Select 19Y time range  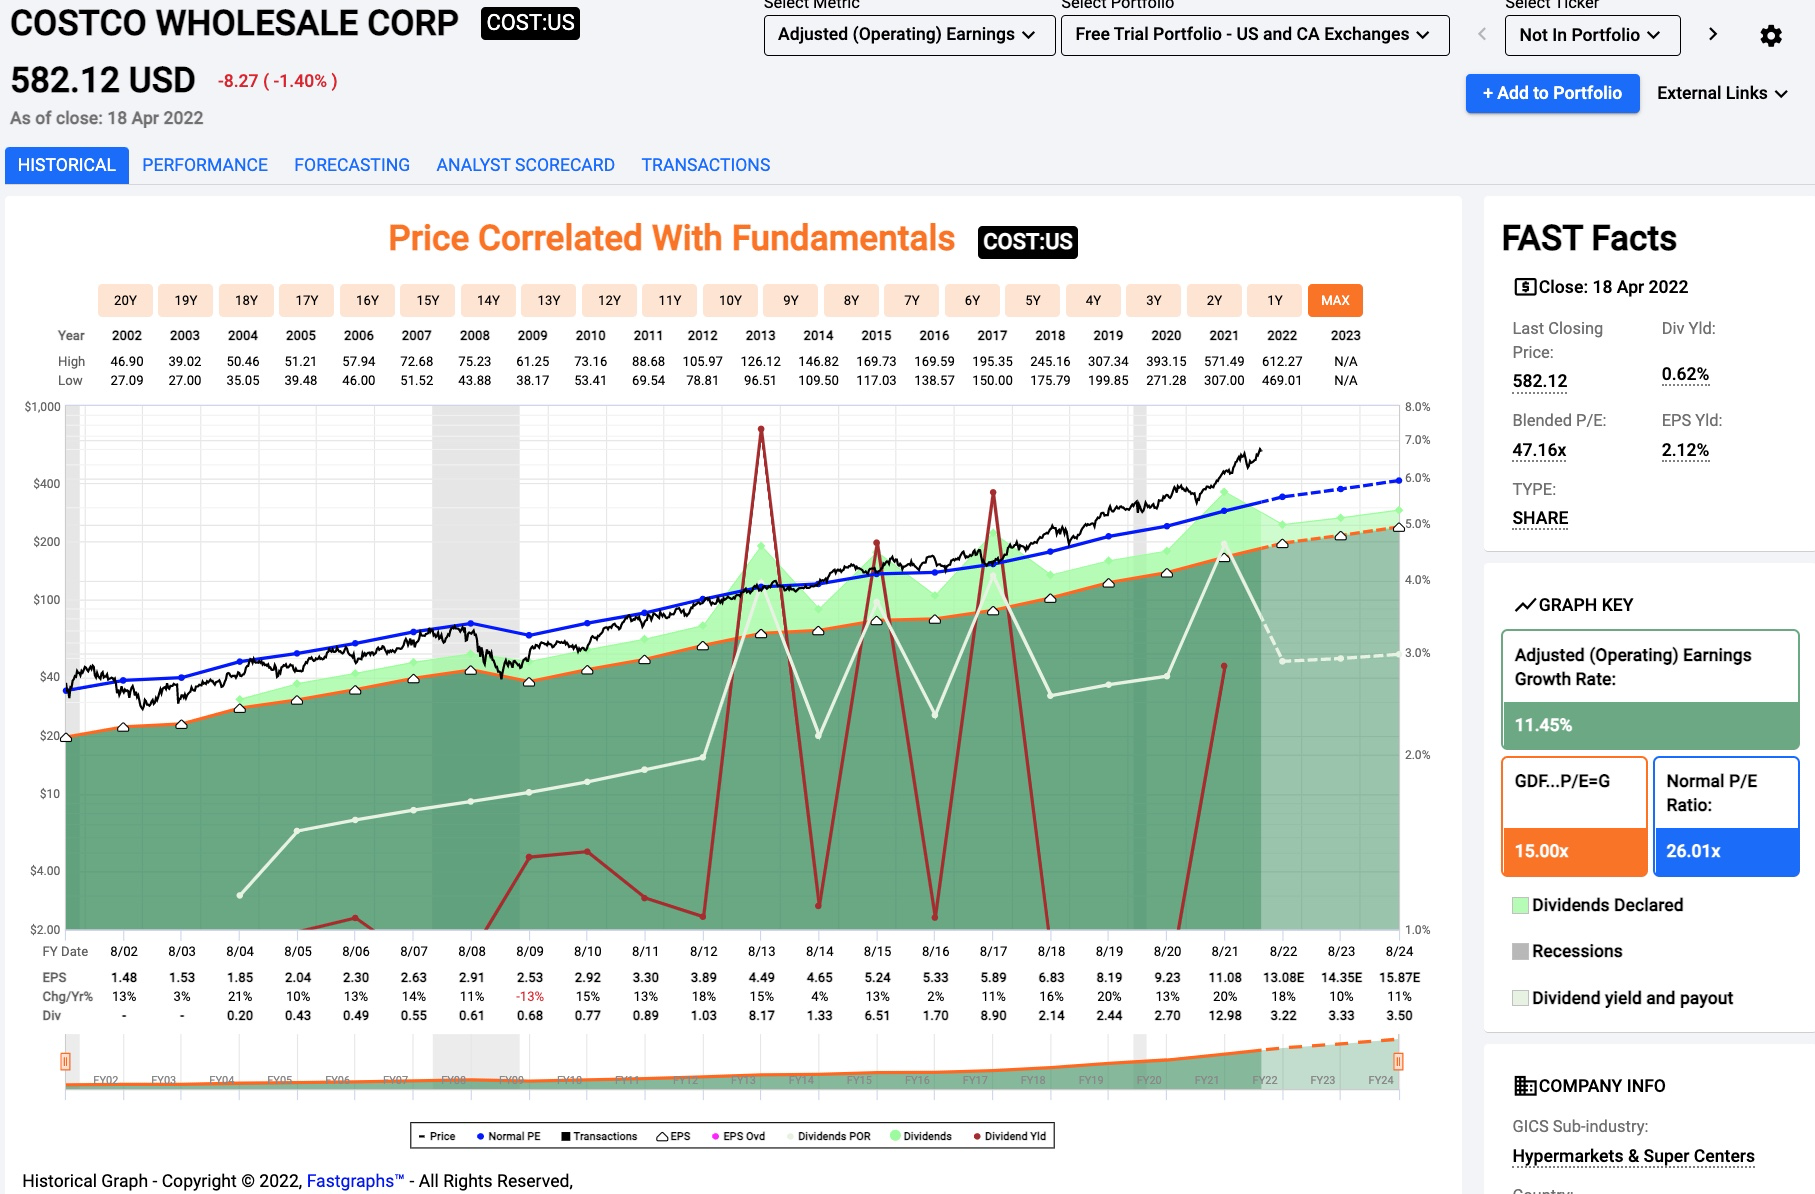tap(186, 300)
